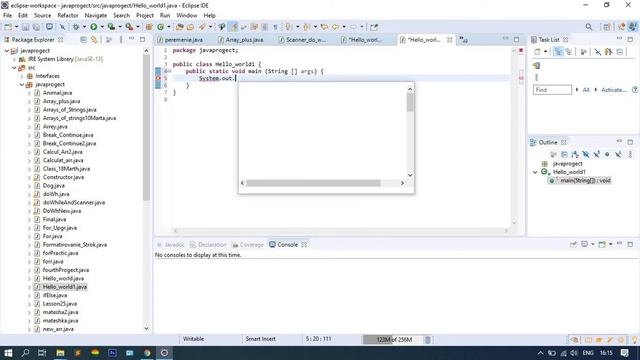Viewport: 640px width, 360px height.
Task: Open the Javadoc tab in bottom panel
Action: [x=171, y=244]
